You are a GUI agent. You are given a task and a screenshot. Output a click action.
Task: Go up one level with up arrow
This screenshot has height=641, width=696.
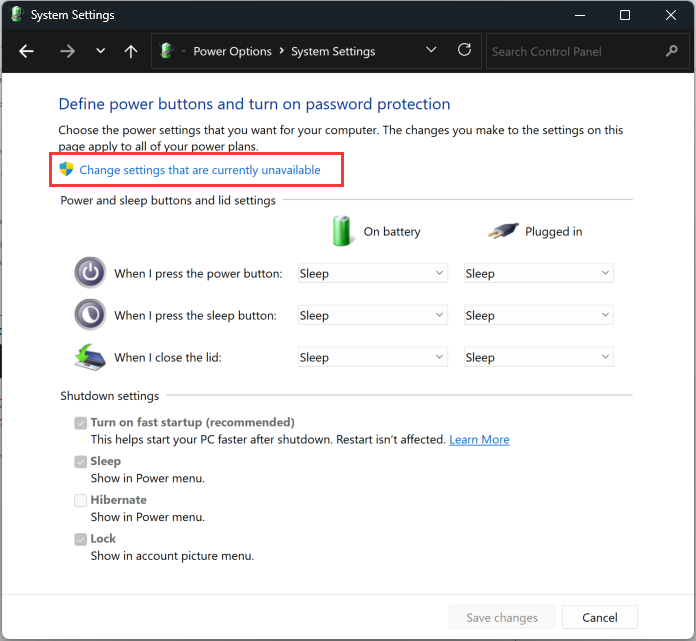(x=130, y=51)
